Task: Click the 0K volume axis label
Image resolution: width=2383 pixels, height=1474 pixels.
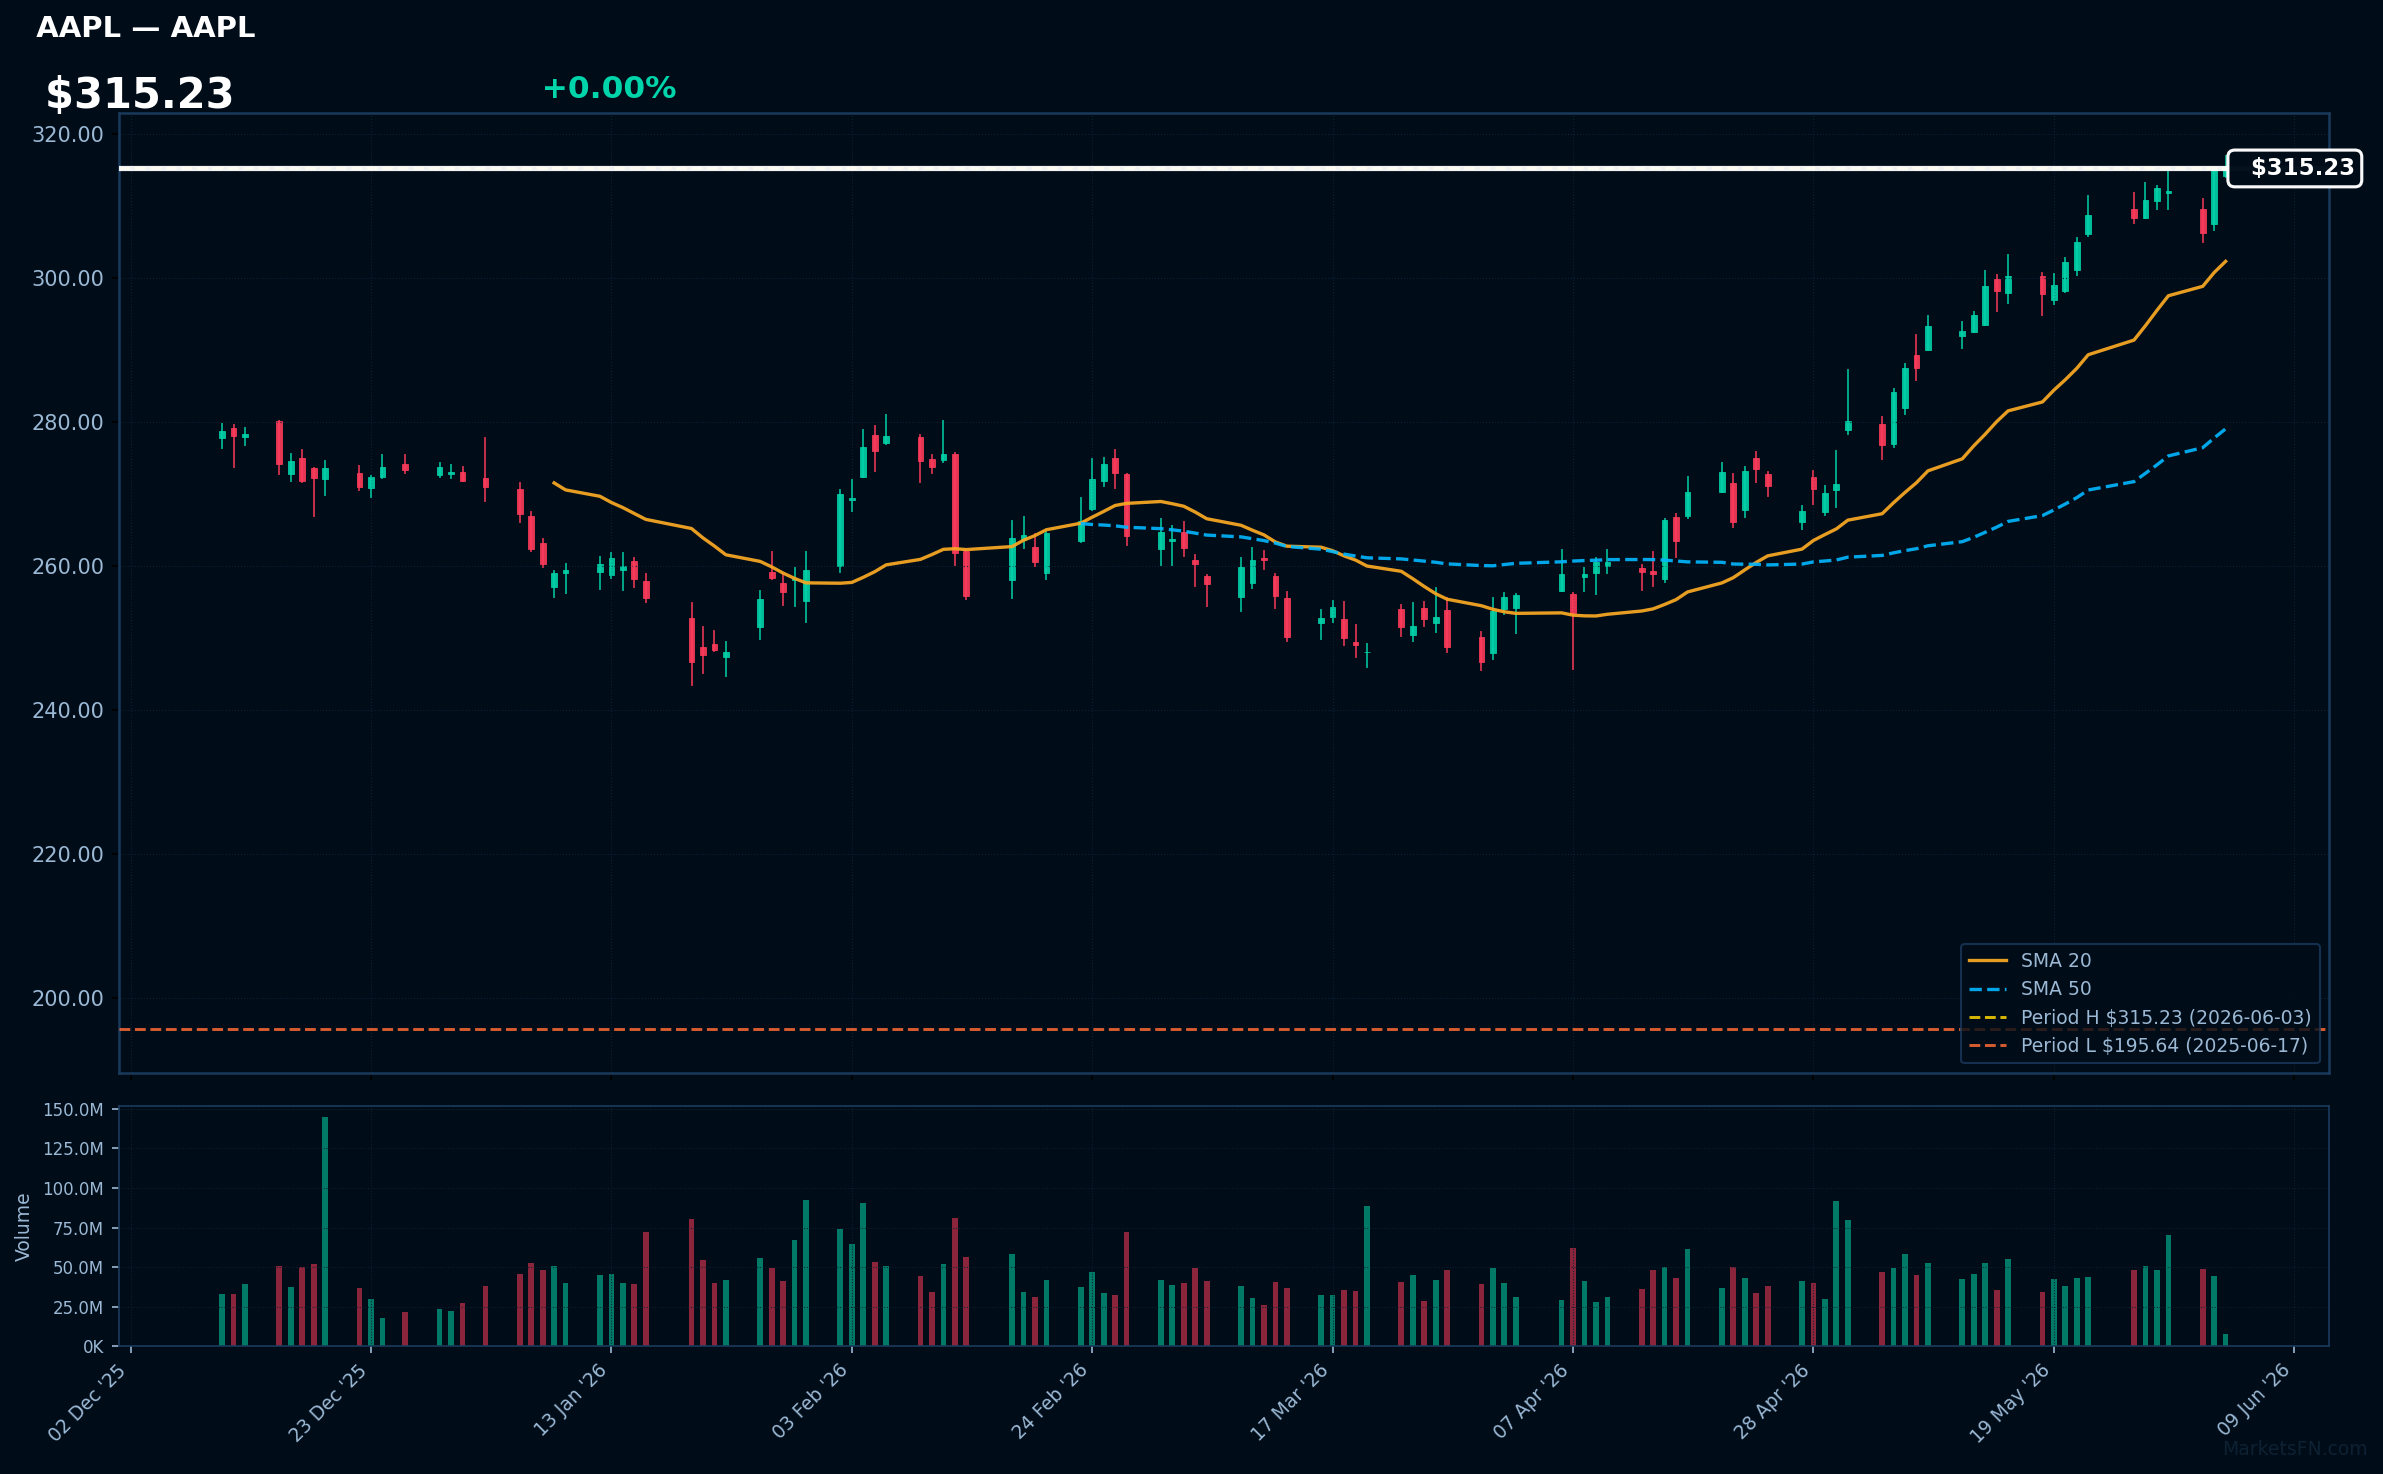Action: tap(93, 1347)
